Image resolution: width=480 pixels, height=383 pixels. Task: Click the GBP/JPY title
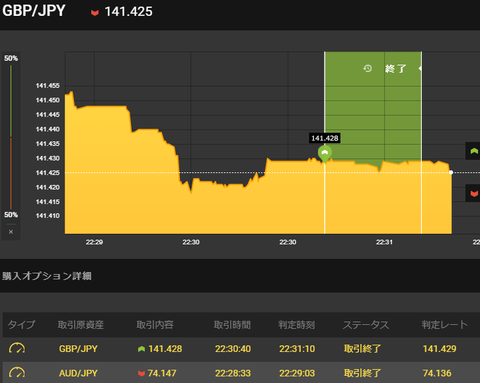tap(34, 11)
